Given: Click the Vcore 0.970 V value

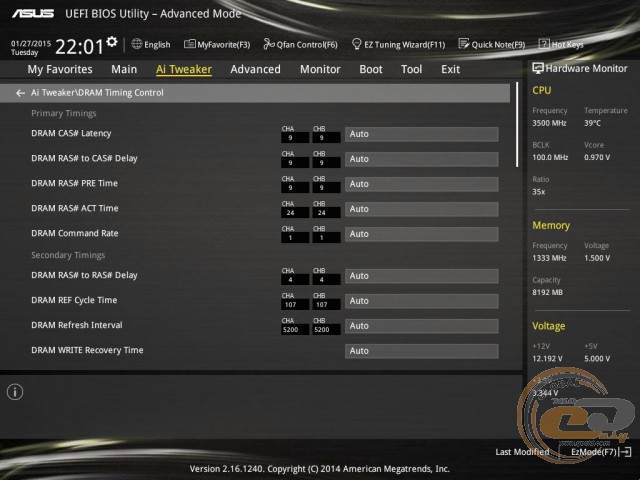Looking at the screenshot, I should pos(597,158).
